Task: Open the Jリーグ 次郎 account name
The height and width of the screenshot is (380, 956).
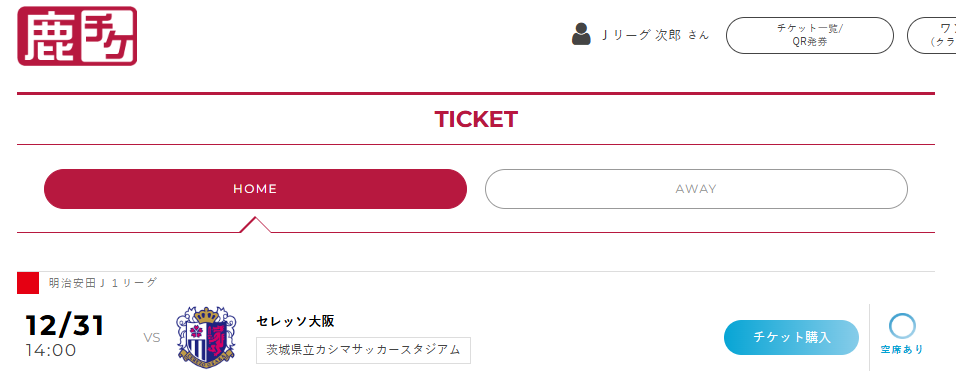Action: pos(655,35)
